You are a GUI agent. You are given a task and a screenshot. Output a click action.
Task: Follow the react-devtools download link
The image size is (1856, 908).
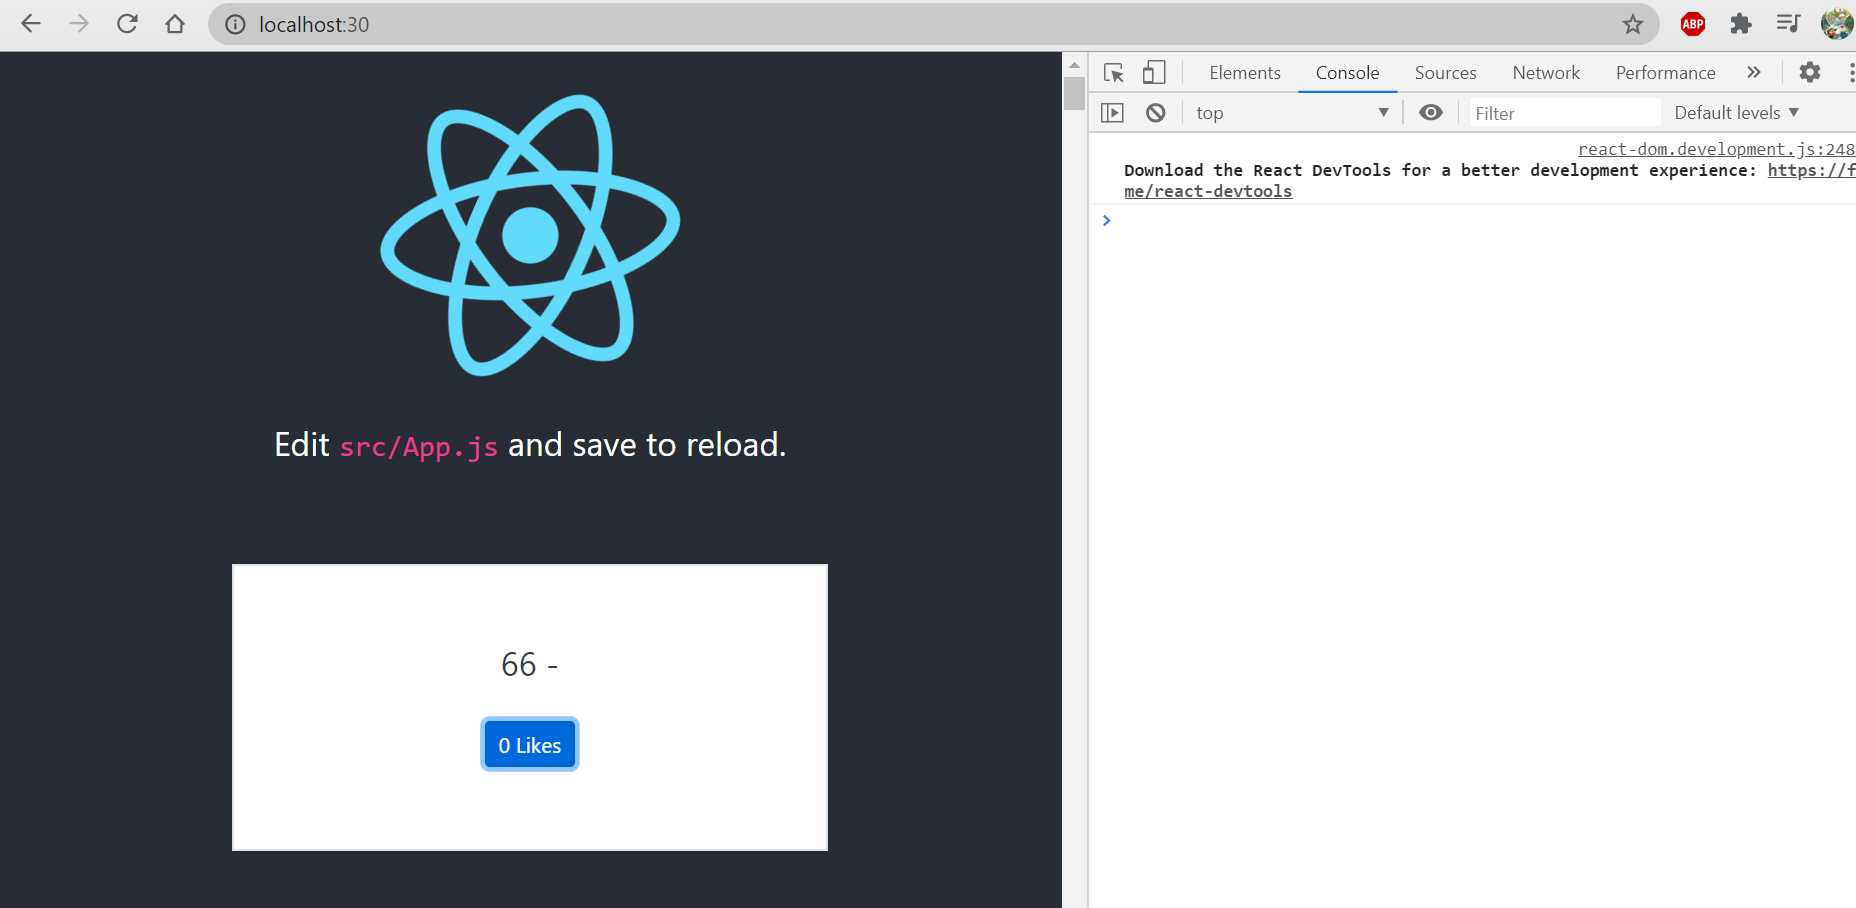click(1208, 191)
